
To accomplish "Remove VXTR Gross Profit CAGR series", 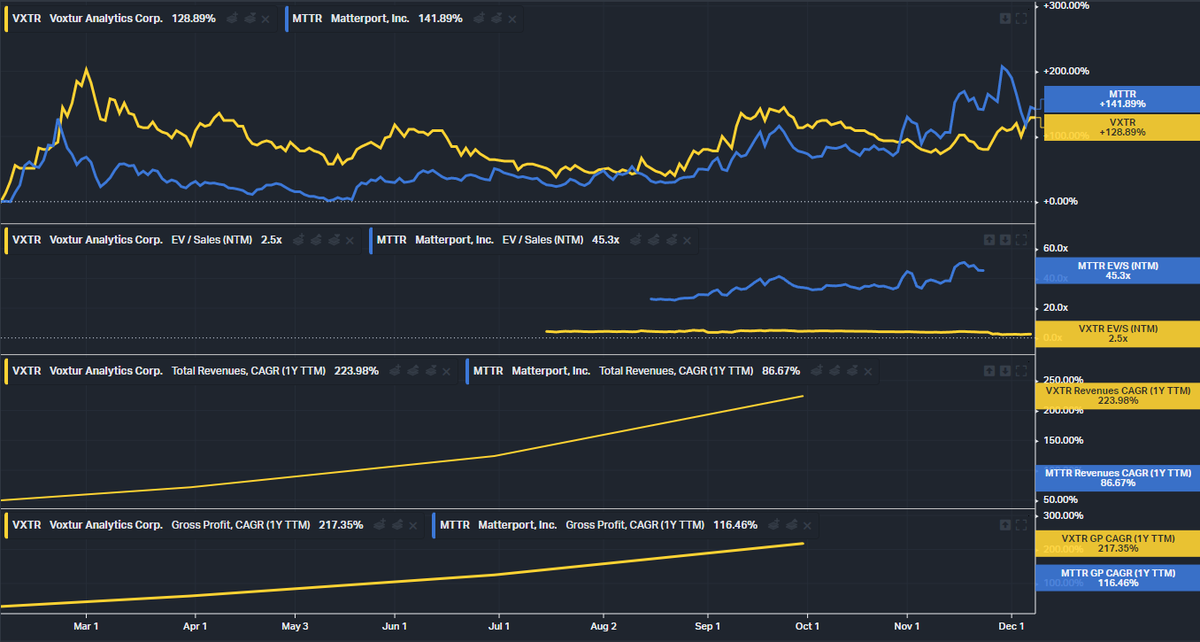I will [x=412, y=525].
